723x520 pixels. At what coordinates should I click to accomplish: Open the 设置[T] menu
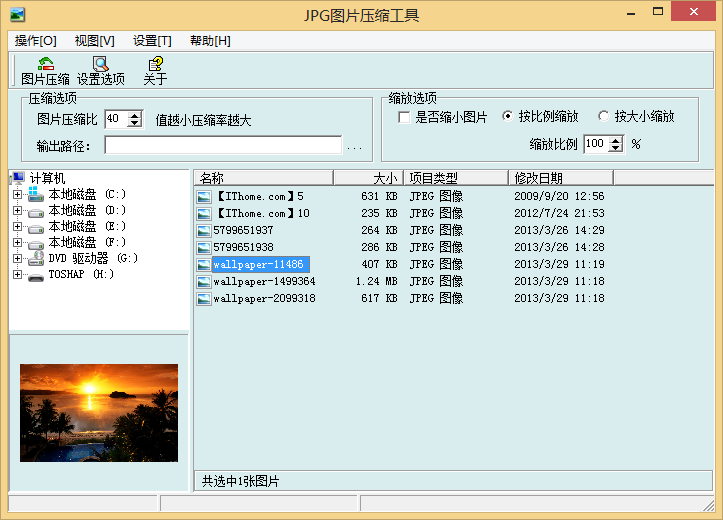(152, 41)
